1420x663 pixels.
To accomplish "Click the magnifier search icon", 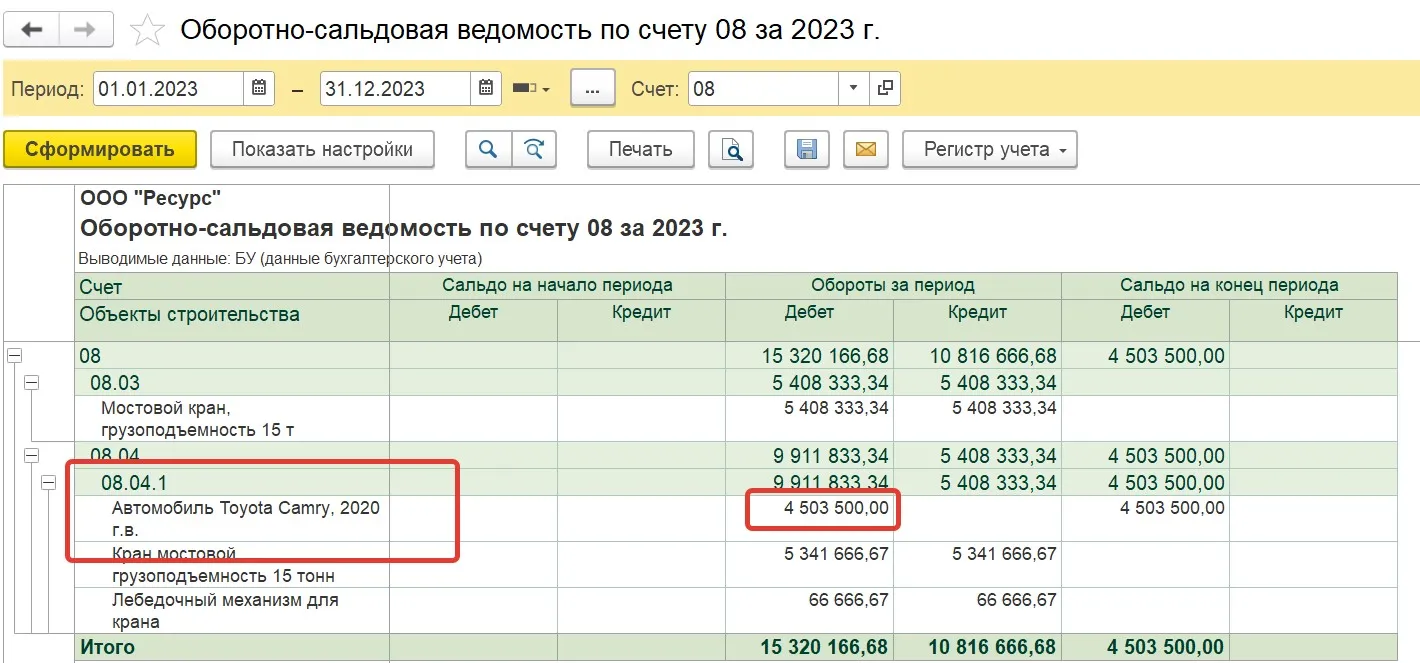I will (488, 150).
